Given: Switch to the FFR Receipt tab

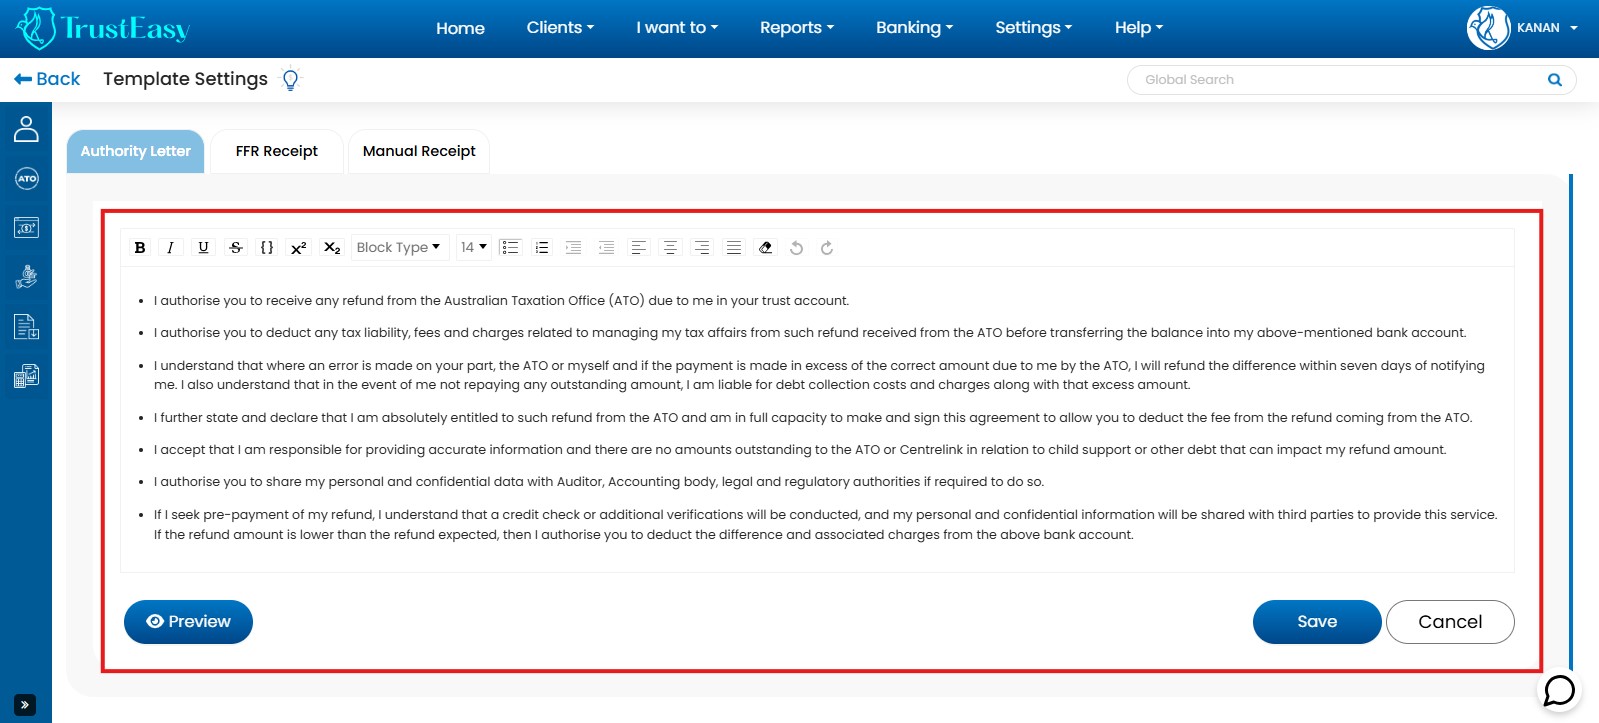Looking at the screenshot, I should 276,151.
